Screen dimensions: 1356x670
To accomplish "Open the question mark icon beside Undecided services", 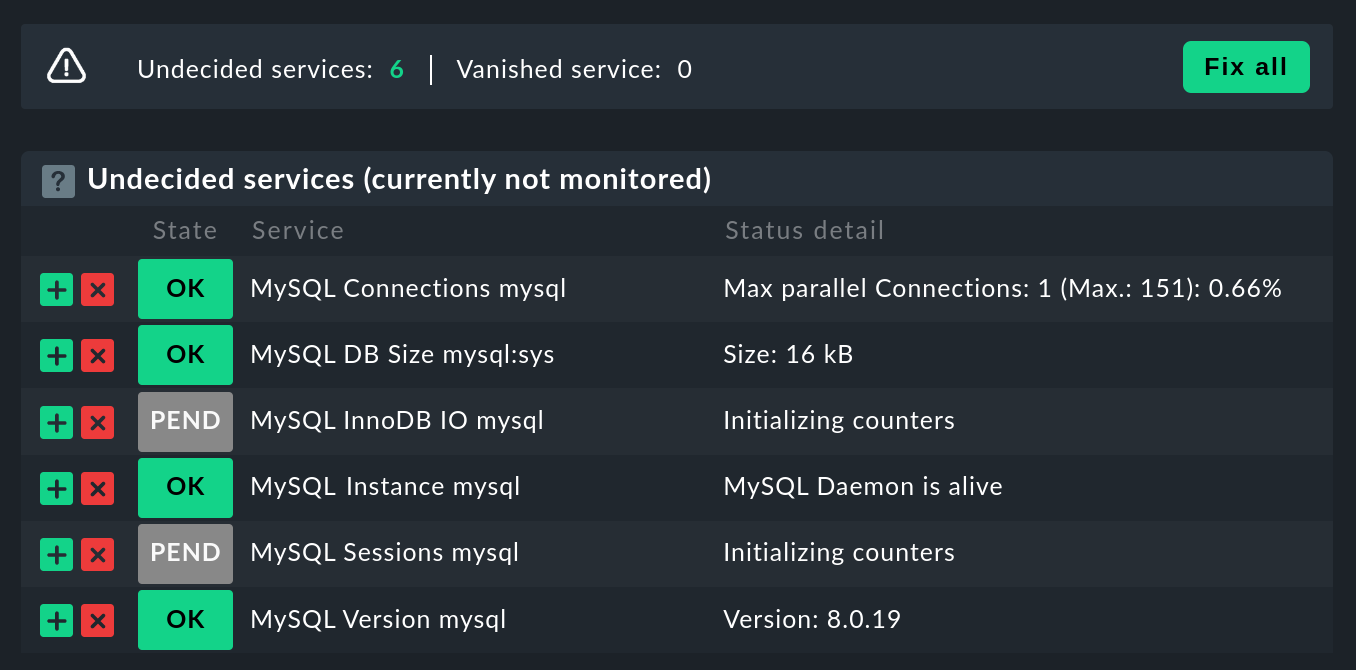I will tap(58, 181).
